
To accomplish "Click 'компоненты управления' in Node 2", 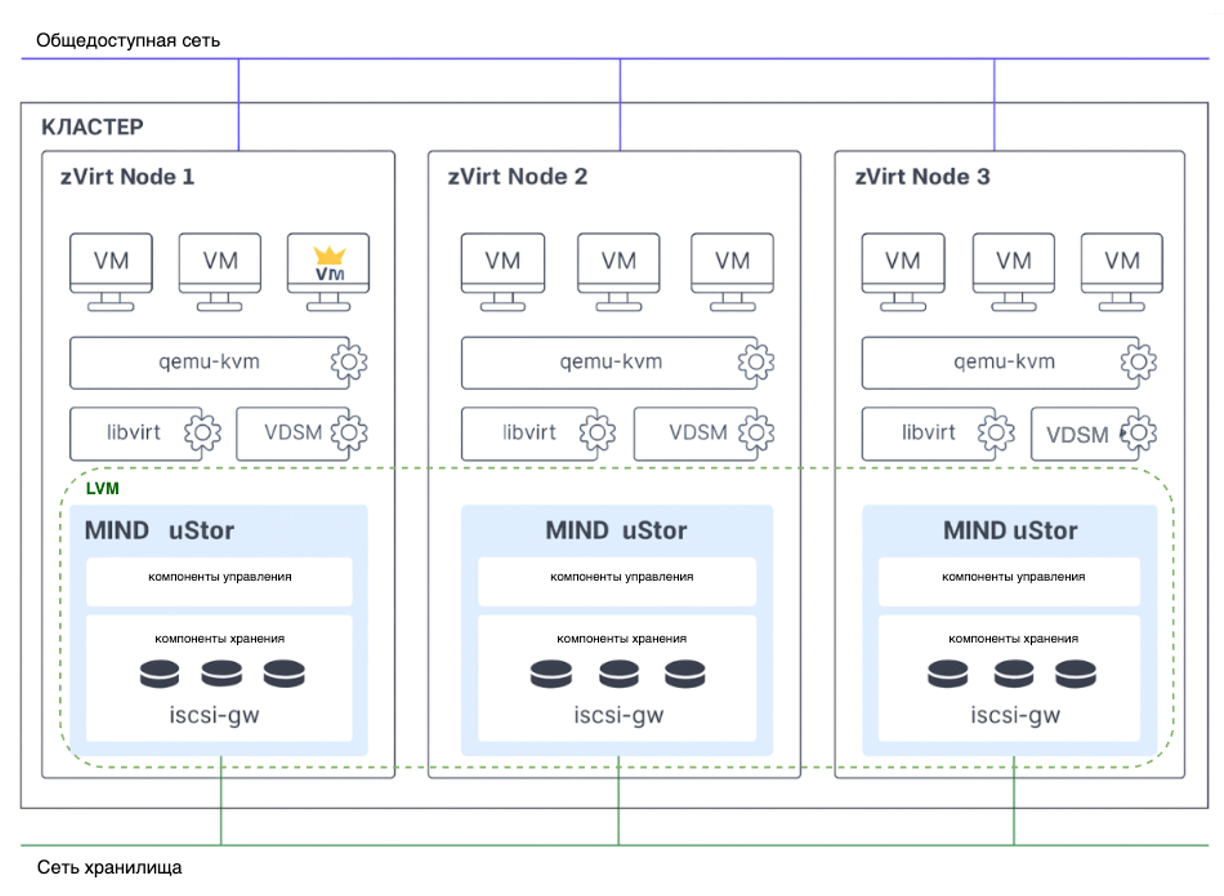I will click(x=621, y=577).
